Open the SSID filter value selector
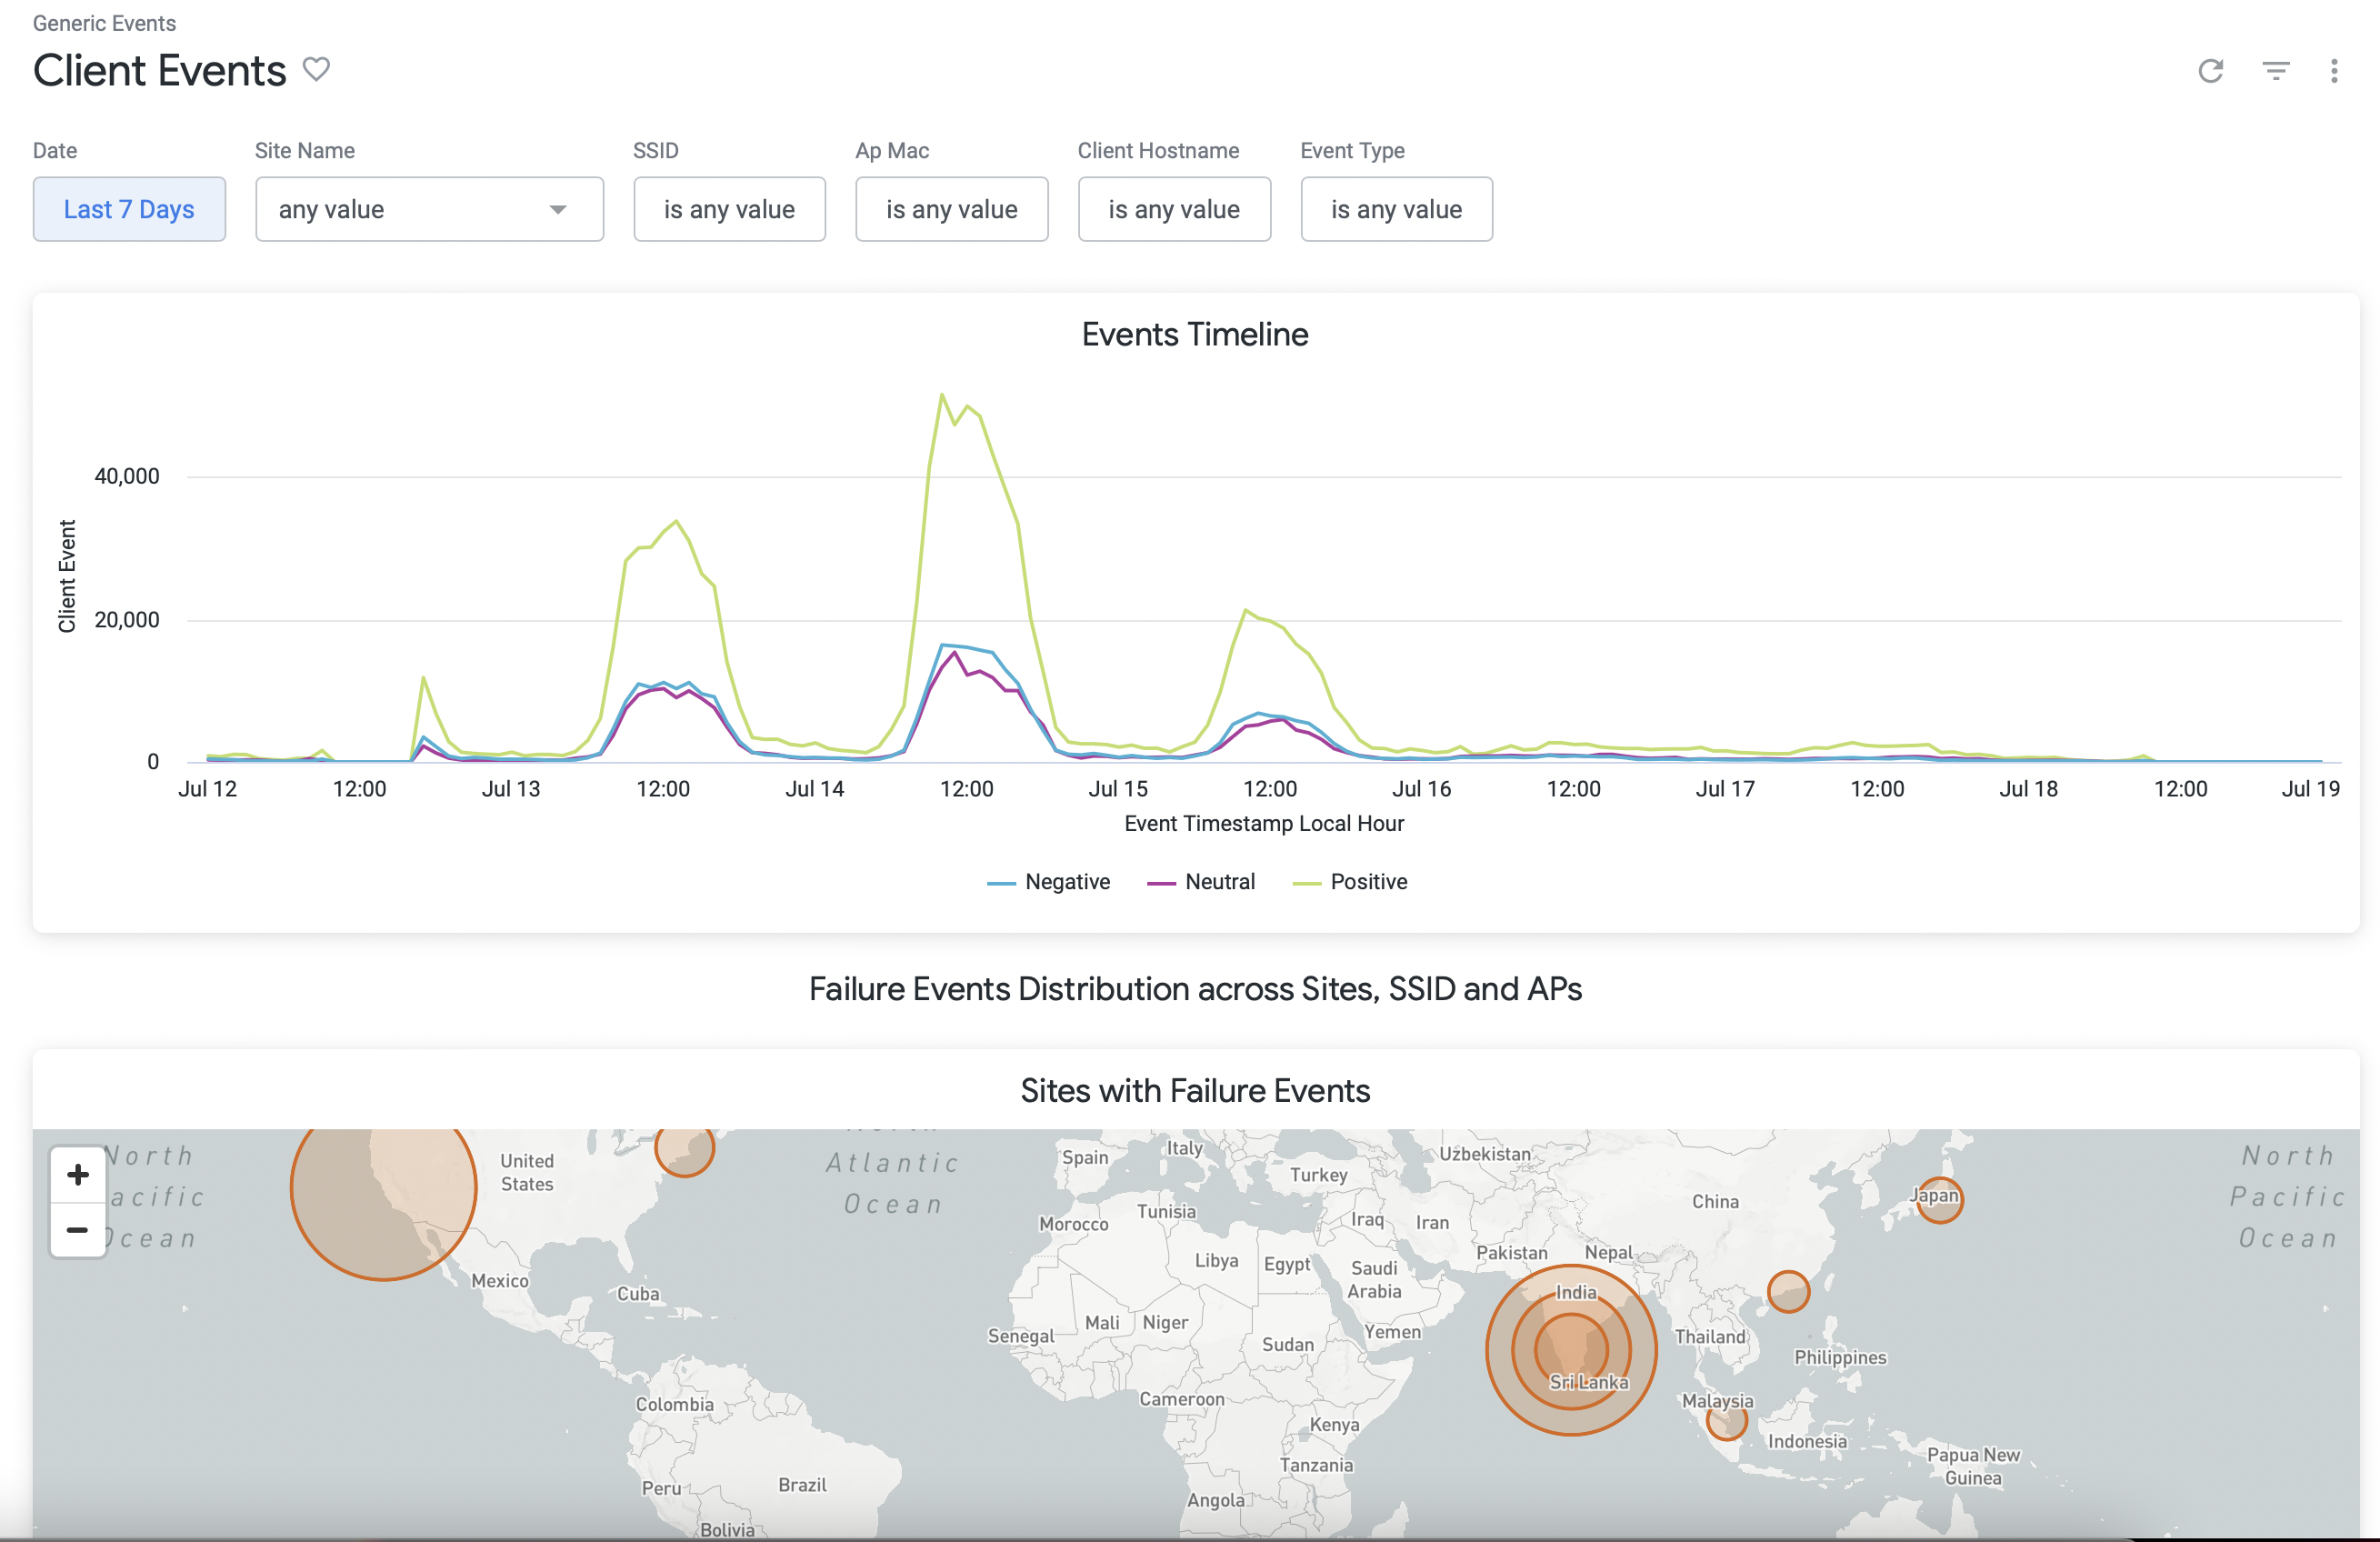This screenshot has width=2380, height=1542. pyautogui.click(x=729, y=209)
